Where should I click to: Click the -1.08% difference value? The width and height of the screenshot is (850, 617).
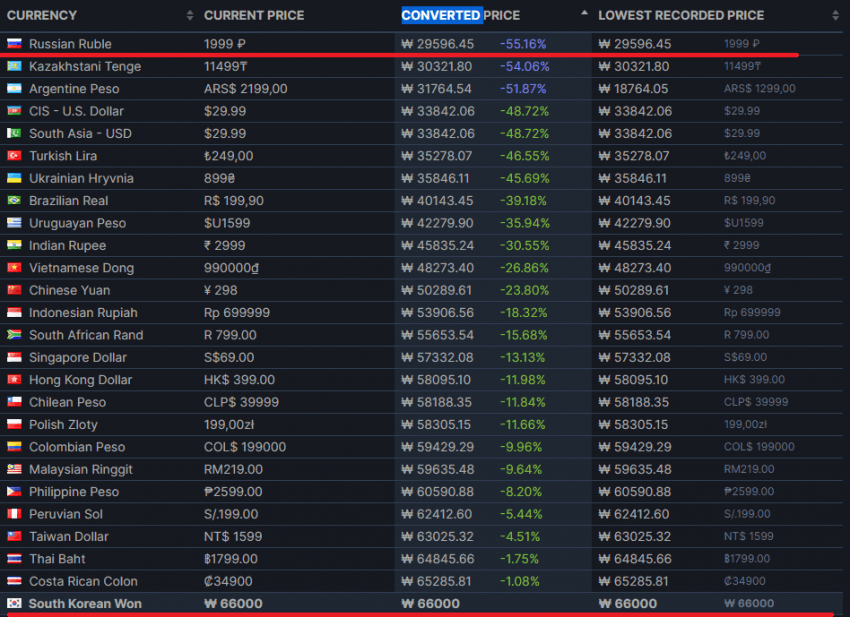[519, 581]
